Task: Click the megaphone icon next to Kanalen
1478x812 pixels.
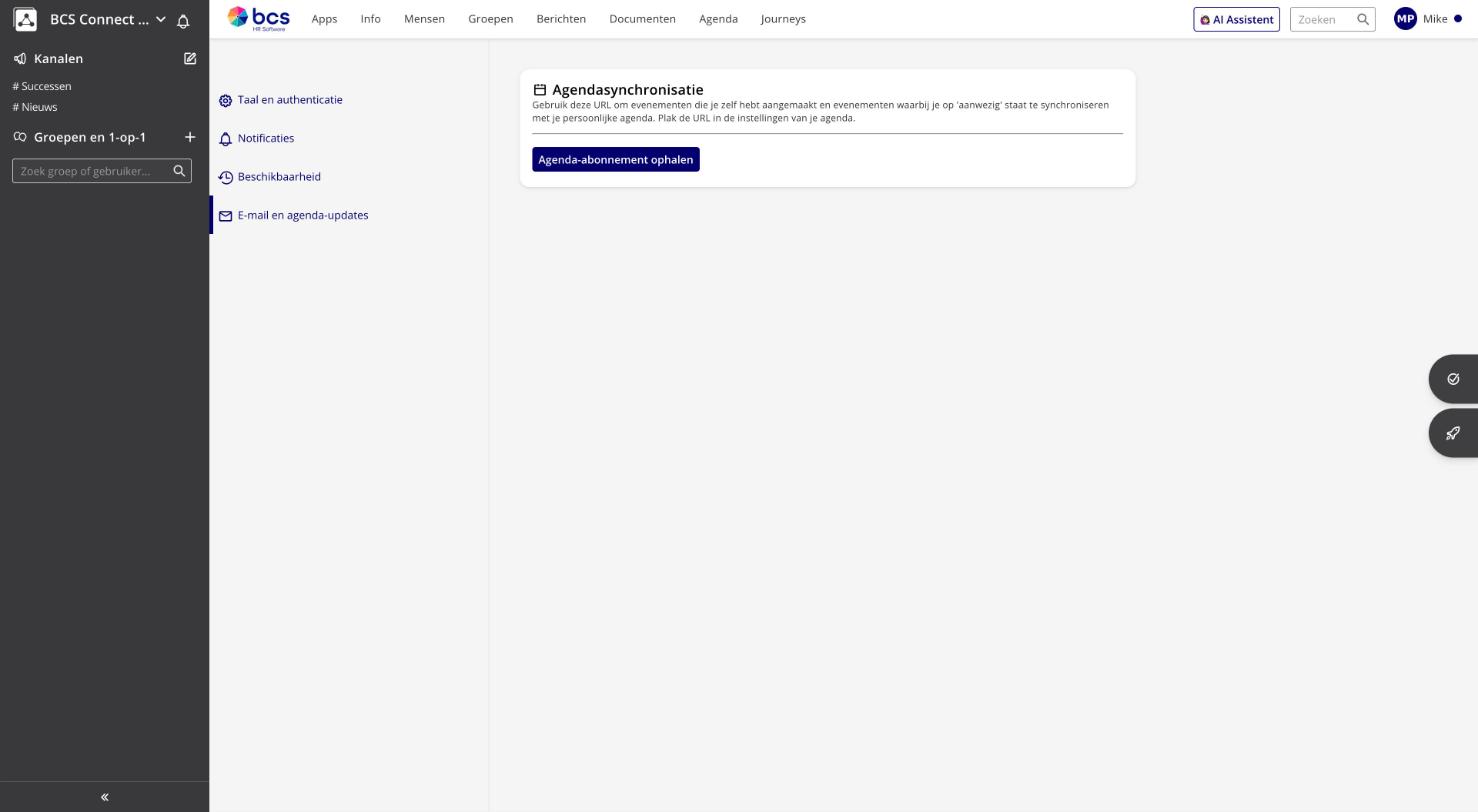Action: (x=20, y=59)
